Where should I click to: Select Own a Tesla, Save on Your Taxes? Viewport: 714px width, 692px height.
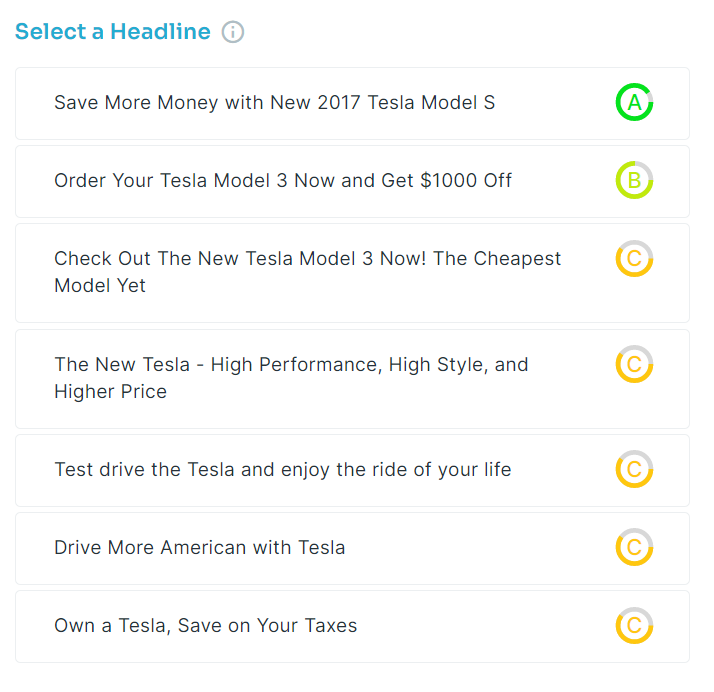[x=352, y=626]
